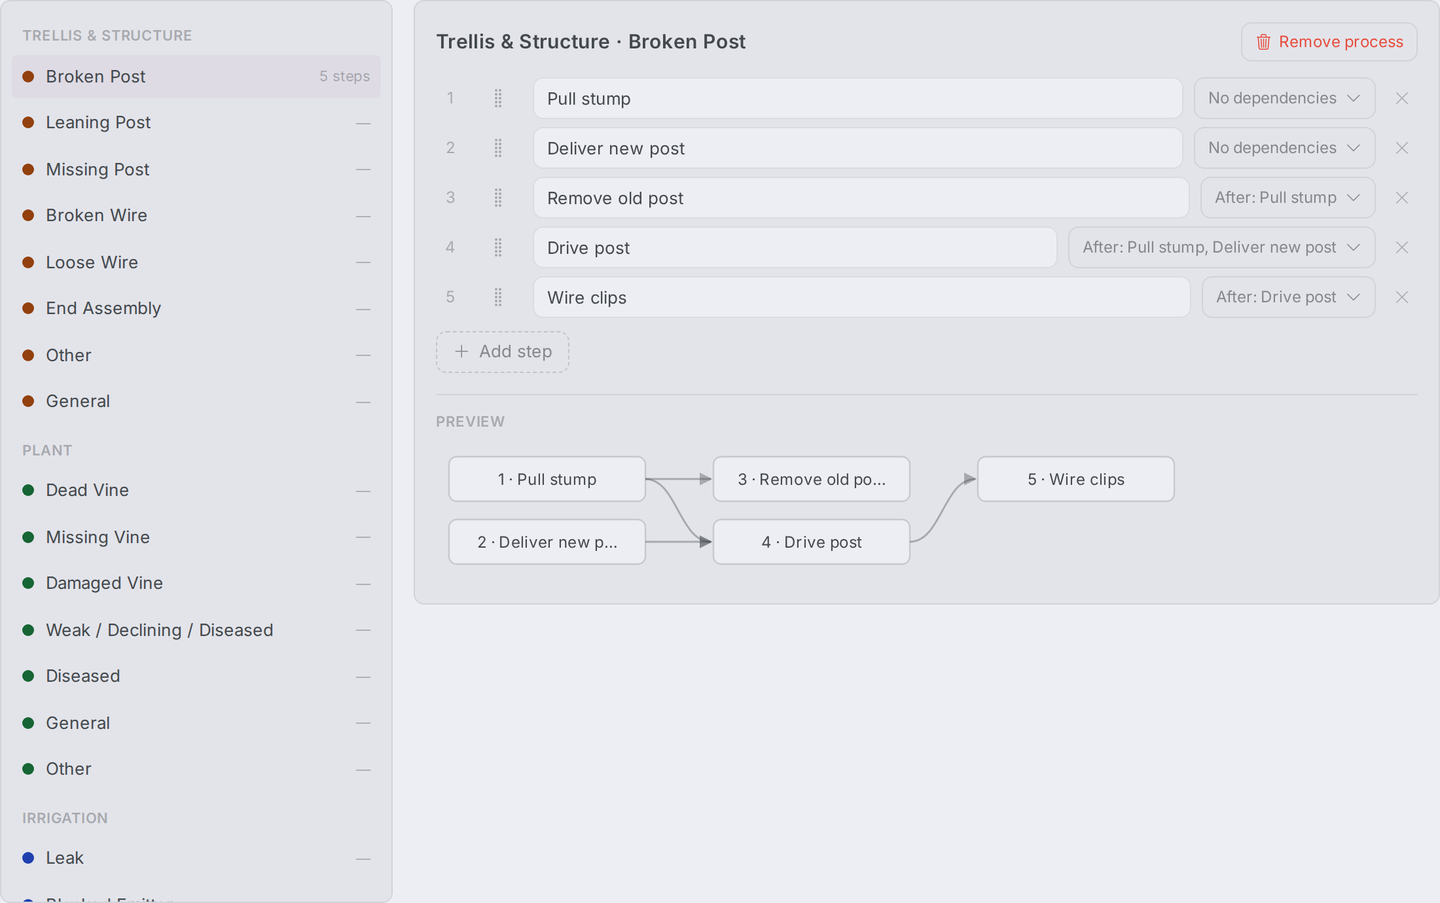
Task: Click drag handle for Deliver new post step
Action: [x=498, y=148]
